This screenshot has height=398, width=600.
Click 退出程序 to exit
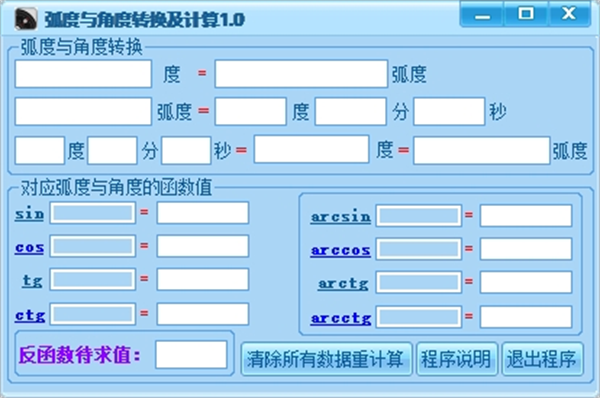543,359
